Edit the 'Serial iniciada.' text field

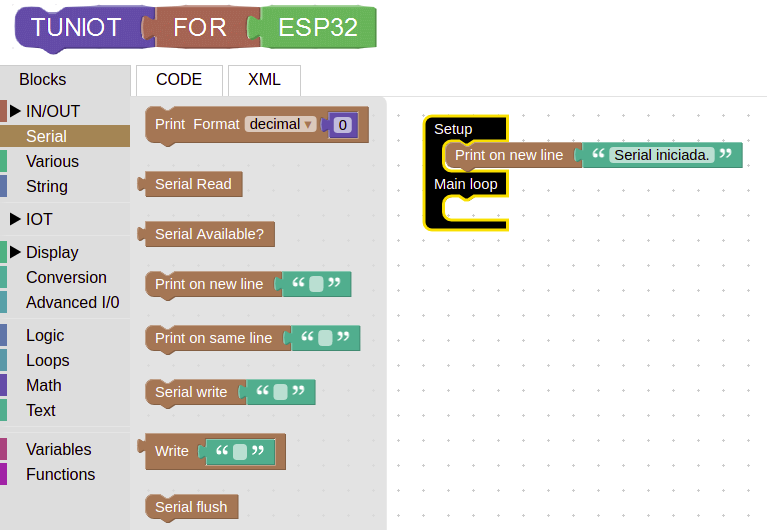661,155
